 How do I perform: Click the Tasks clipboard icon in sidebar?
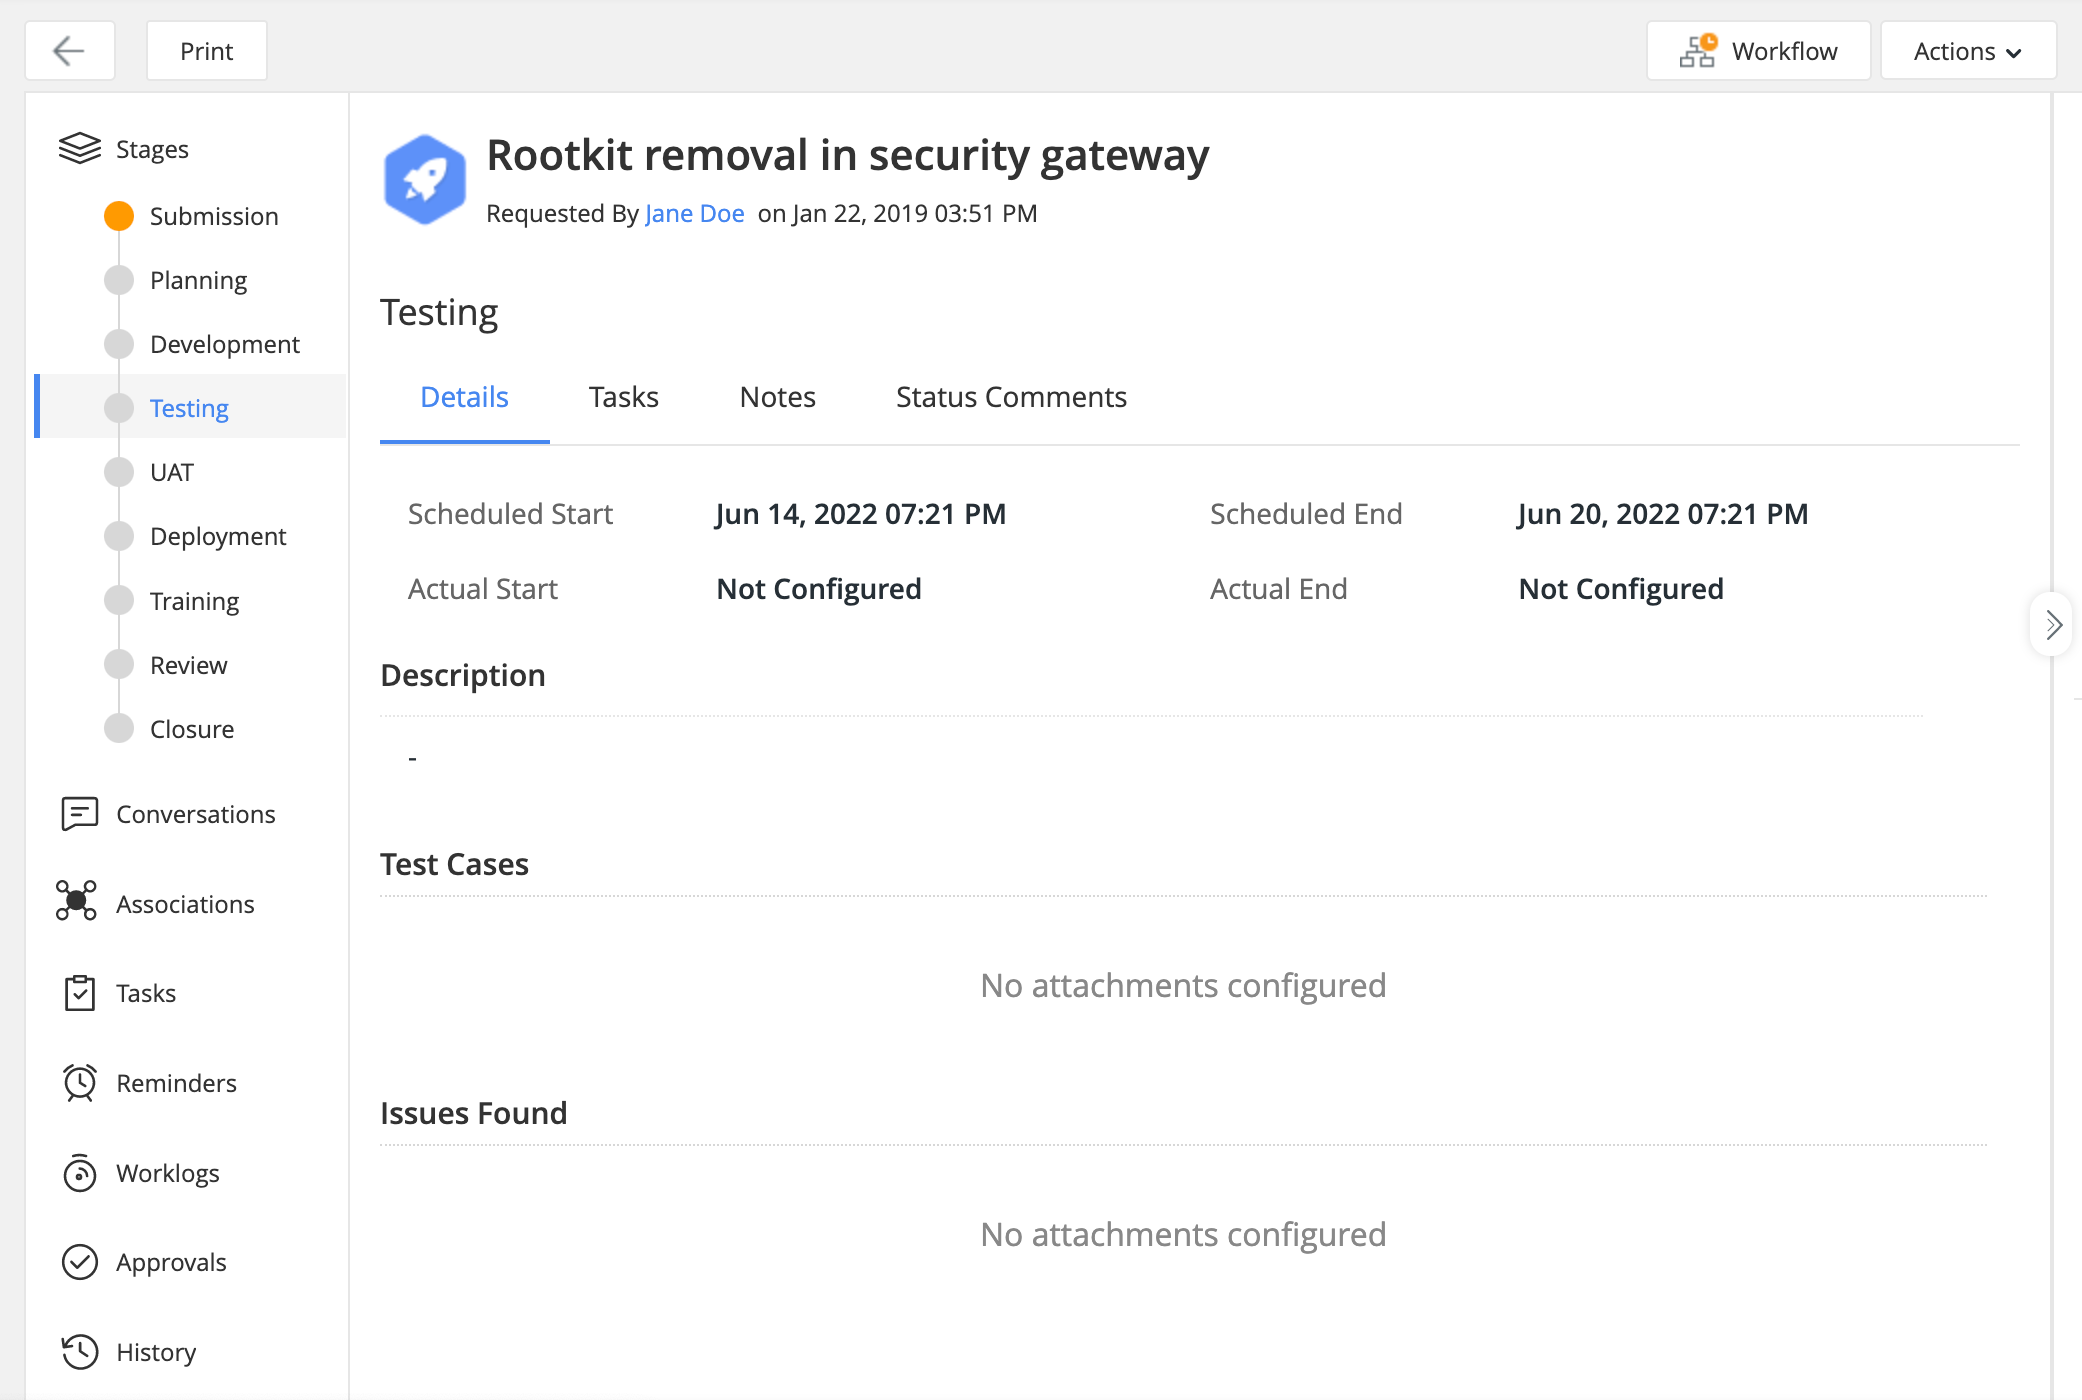[x=79, y=993]
